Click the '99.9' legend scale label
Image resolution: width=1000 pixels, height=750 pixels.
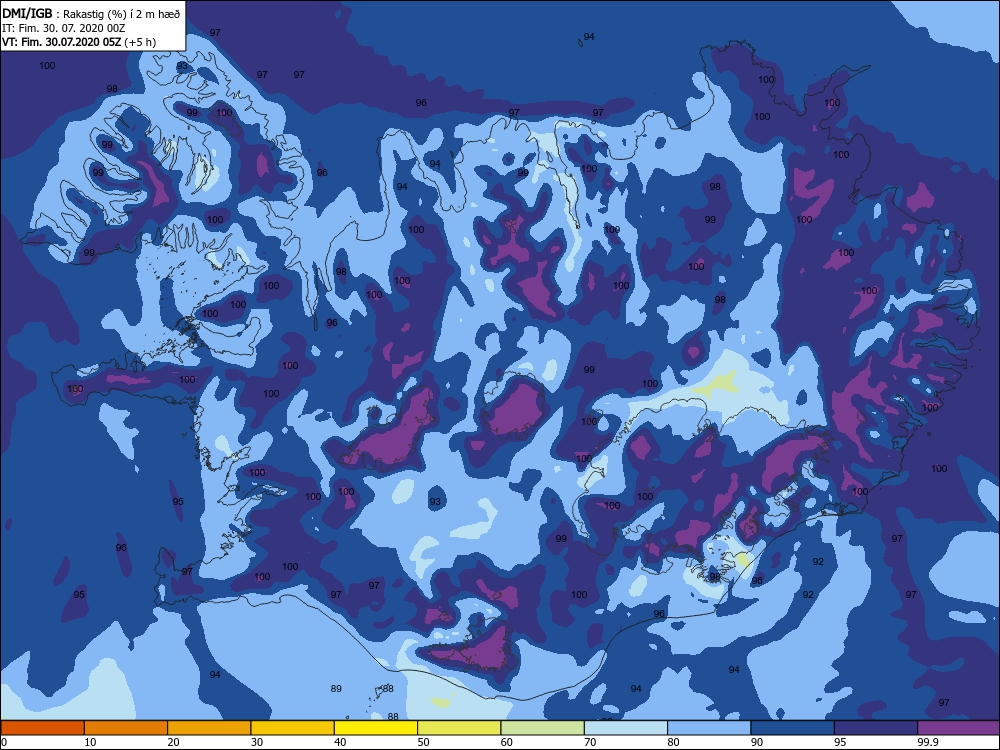pos(928,742)
